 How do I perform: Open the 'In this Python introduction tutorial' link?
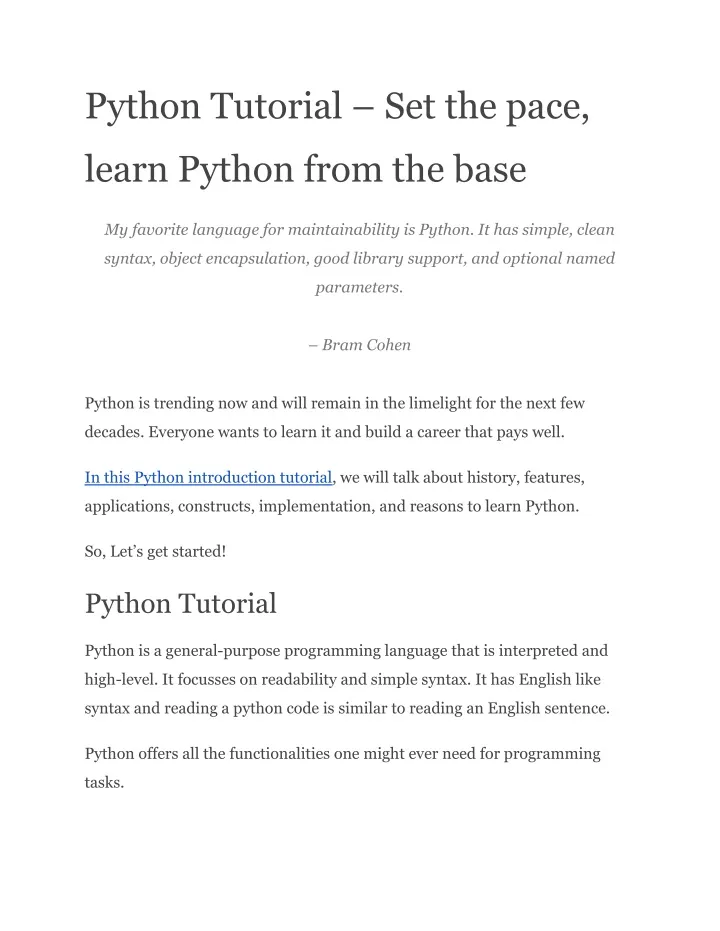[x=208, y=477]
